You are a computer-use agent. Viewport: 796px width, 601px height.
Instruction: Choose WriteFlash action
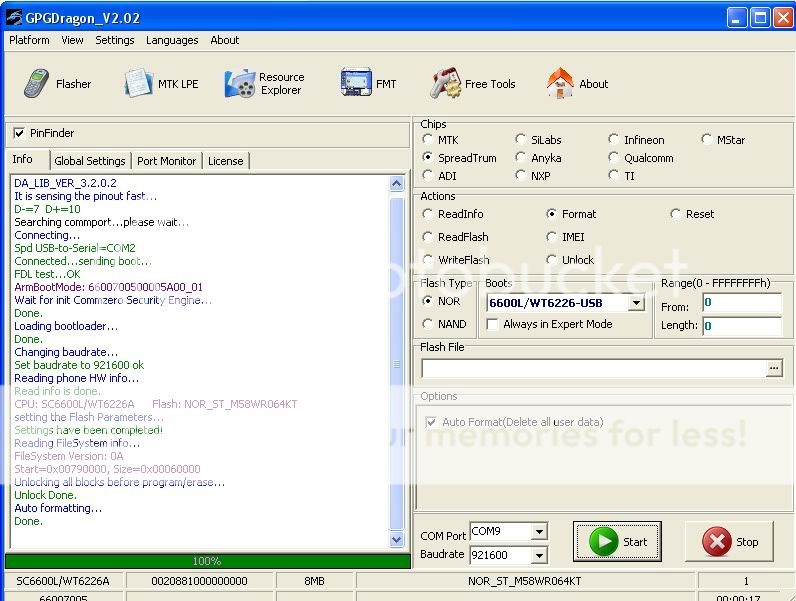427,259
